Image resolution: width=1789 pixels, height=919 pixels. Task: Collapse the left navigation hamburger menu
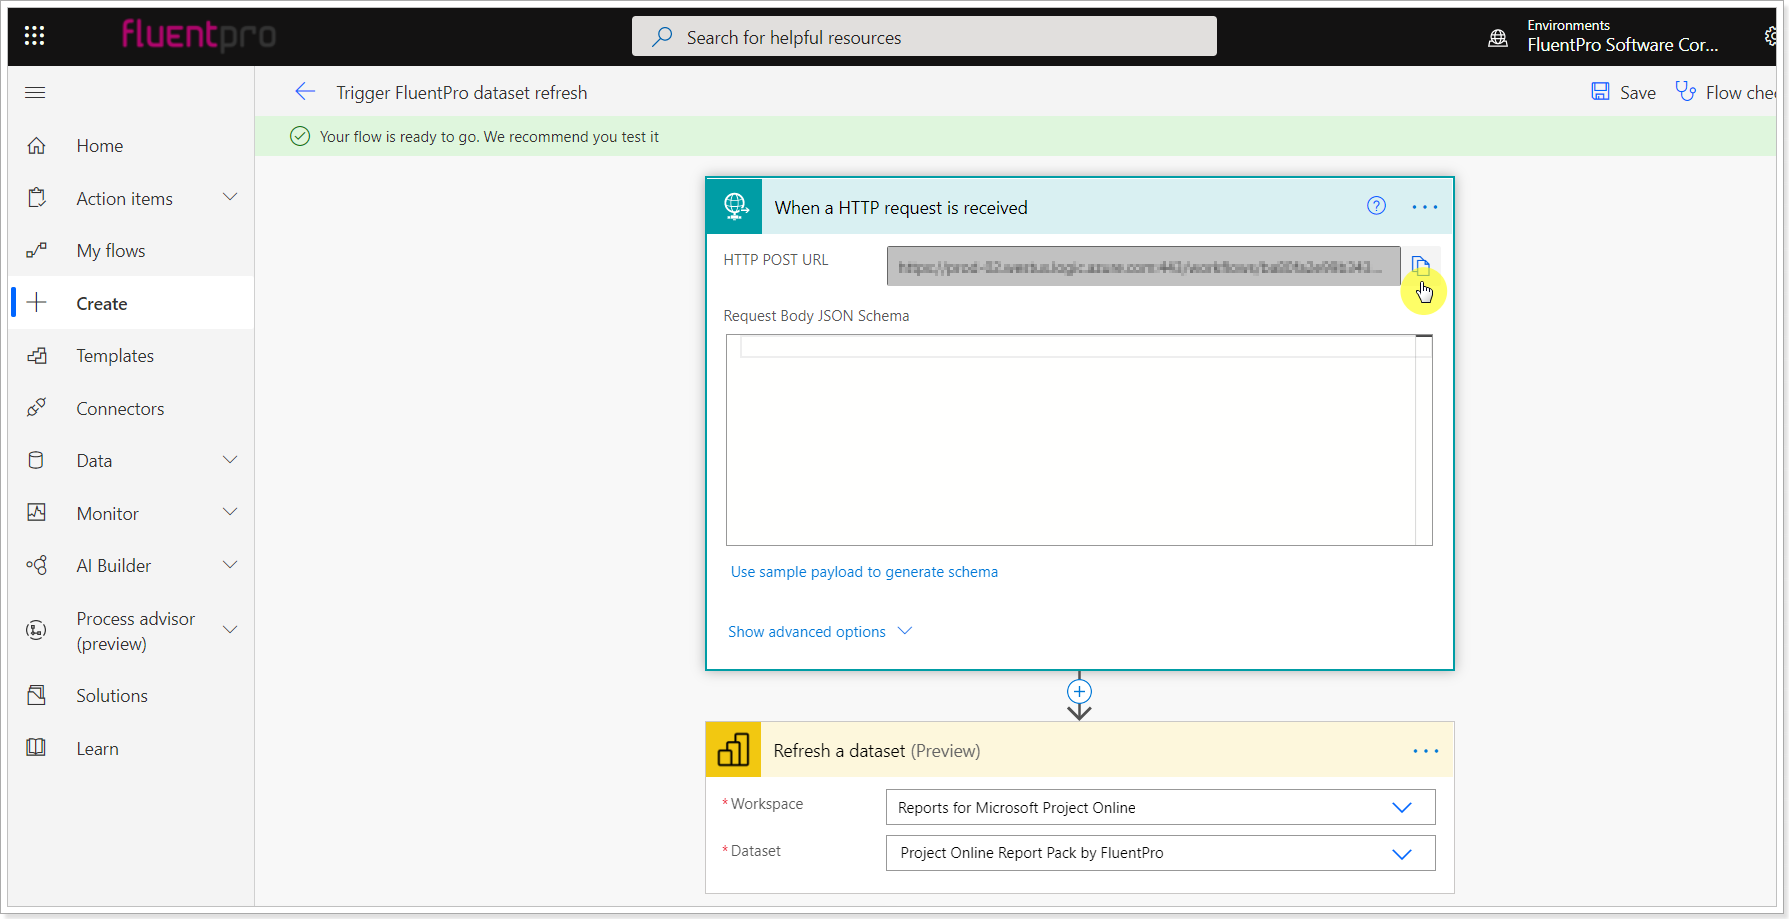pos(35,93)
